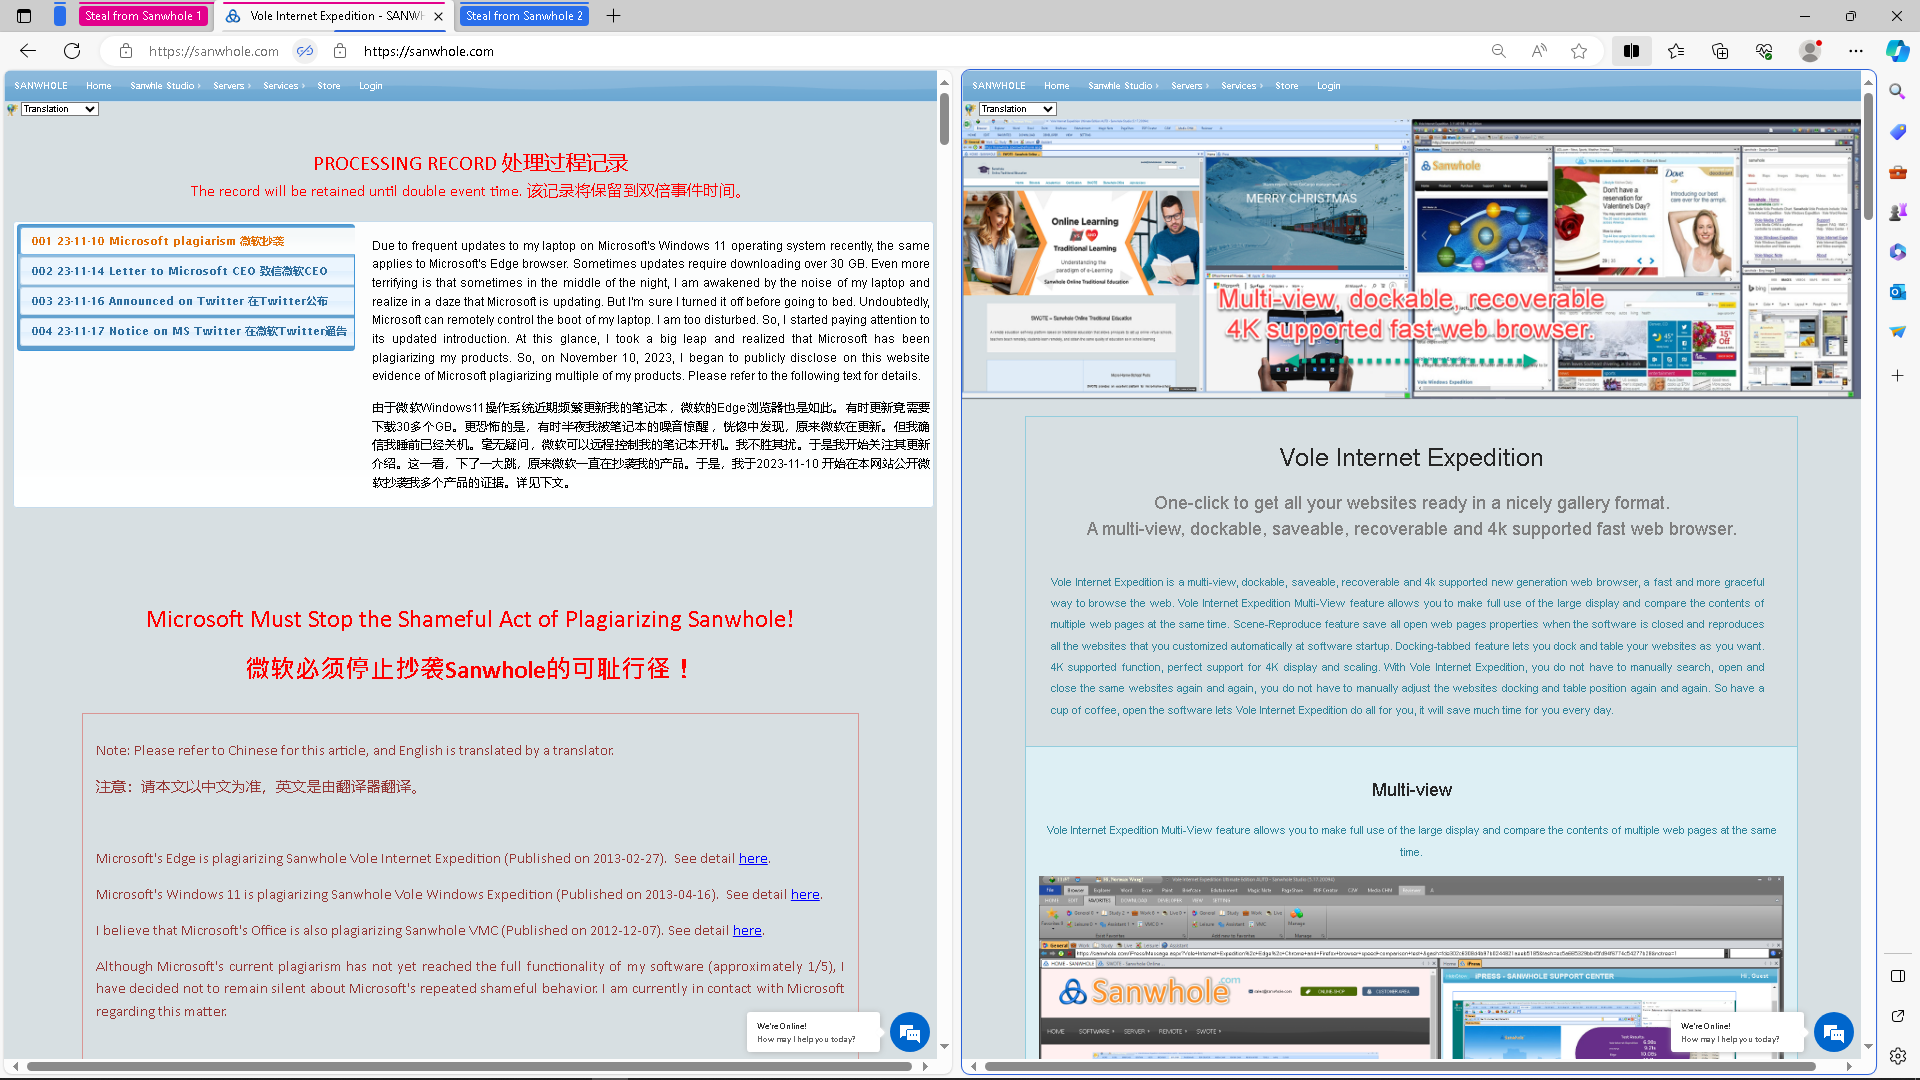The image size is (1920, 1080).
Task: Open Translation dropdown in the right pane
Action: [x=1017, y=109]
